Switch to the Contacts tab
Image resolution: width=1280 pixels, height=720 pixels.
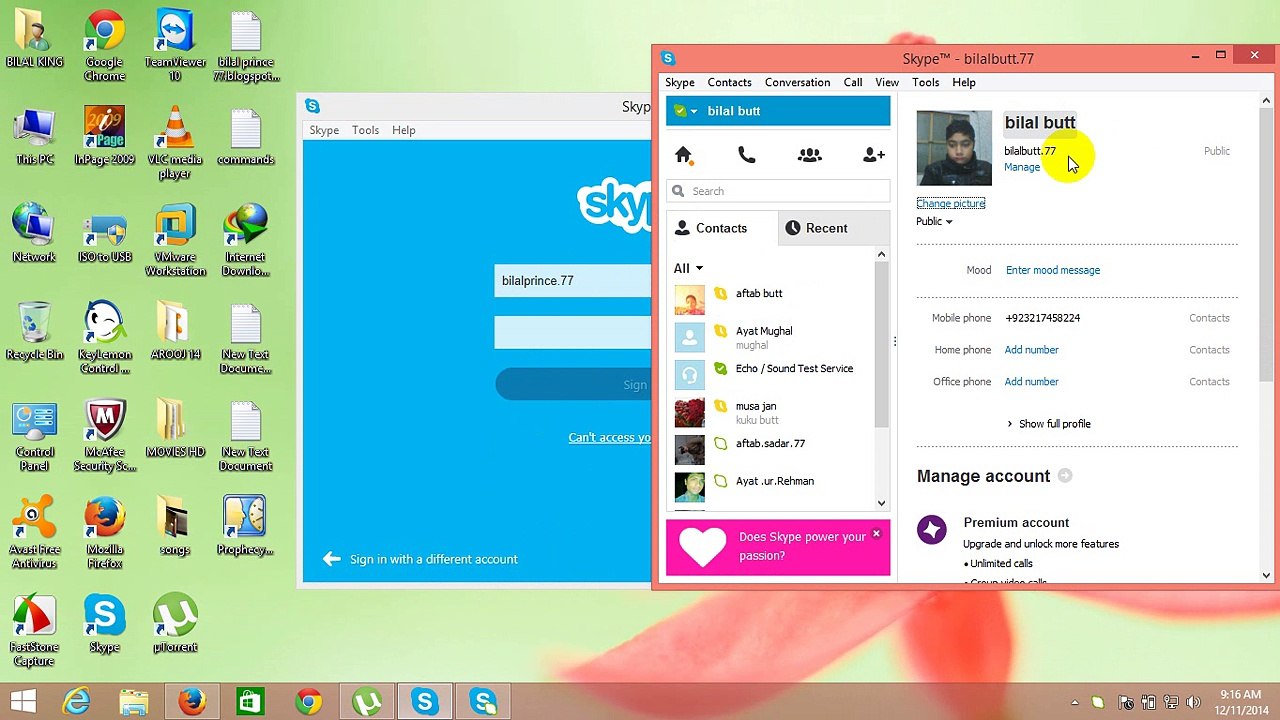click(x=721, y=228)
